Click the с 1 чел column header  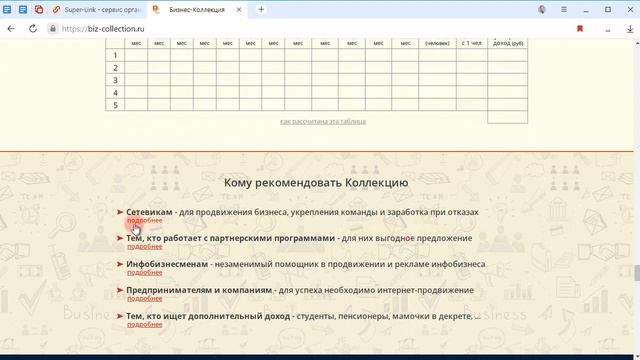(x=471, y=43)
